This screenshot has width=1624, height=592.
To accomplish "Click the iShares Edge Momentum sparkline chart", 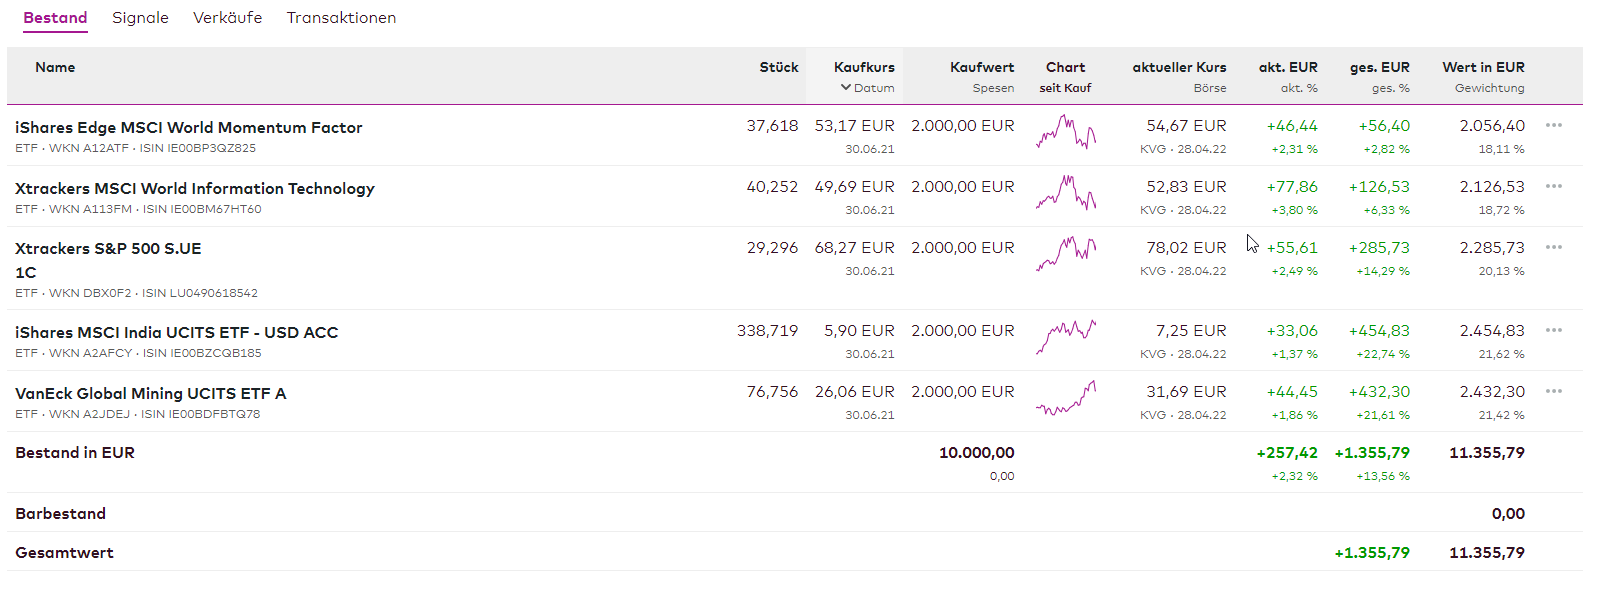I will coord(1066,133).
